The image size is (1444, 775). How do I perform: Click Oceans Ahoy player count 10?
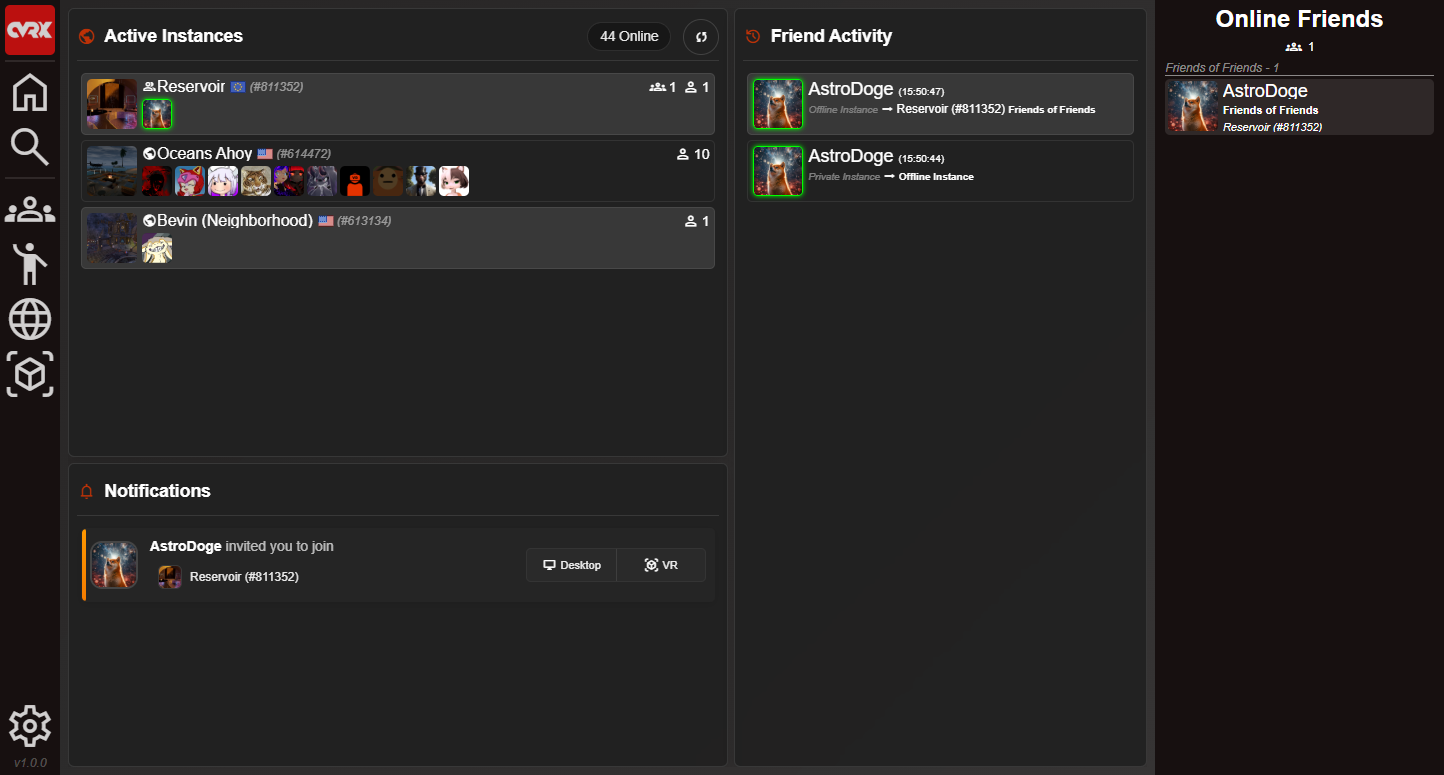pyautogui.click(x=693, y=154)
